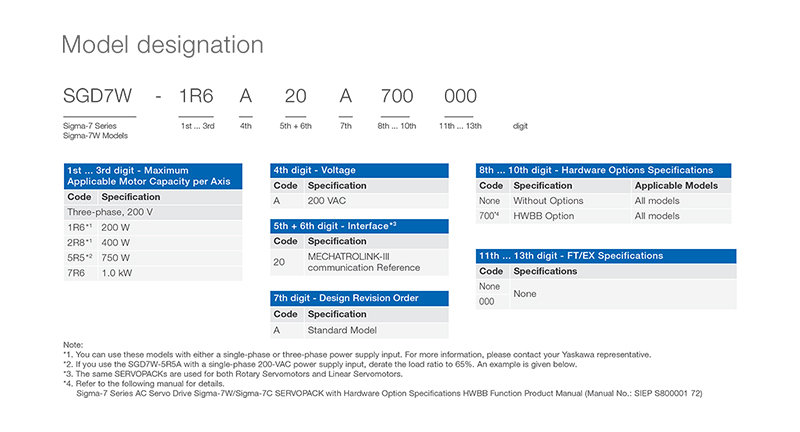Click the 7R6 1.0 kW table row
Image resolution: width=800 pixels, height=432 pixels.
pos(152,272)
